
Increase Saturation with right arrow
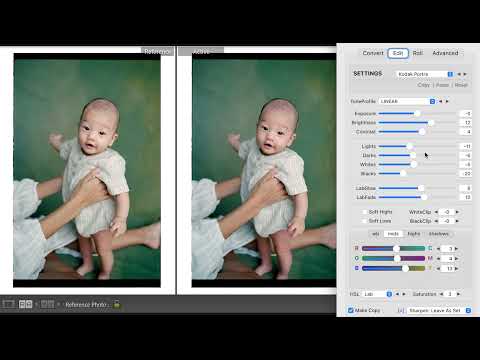coord(458,294)
